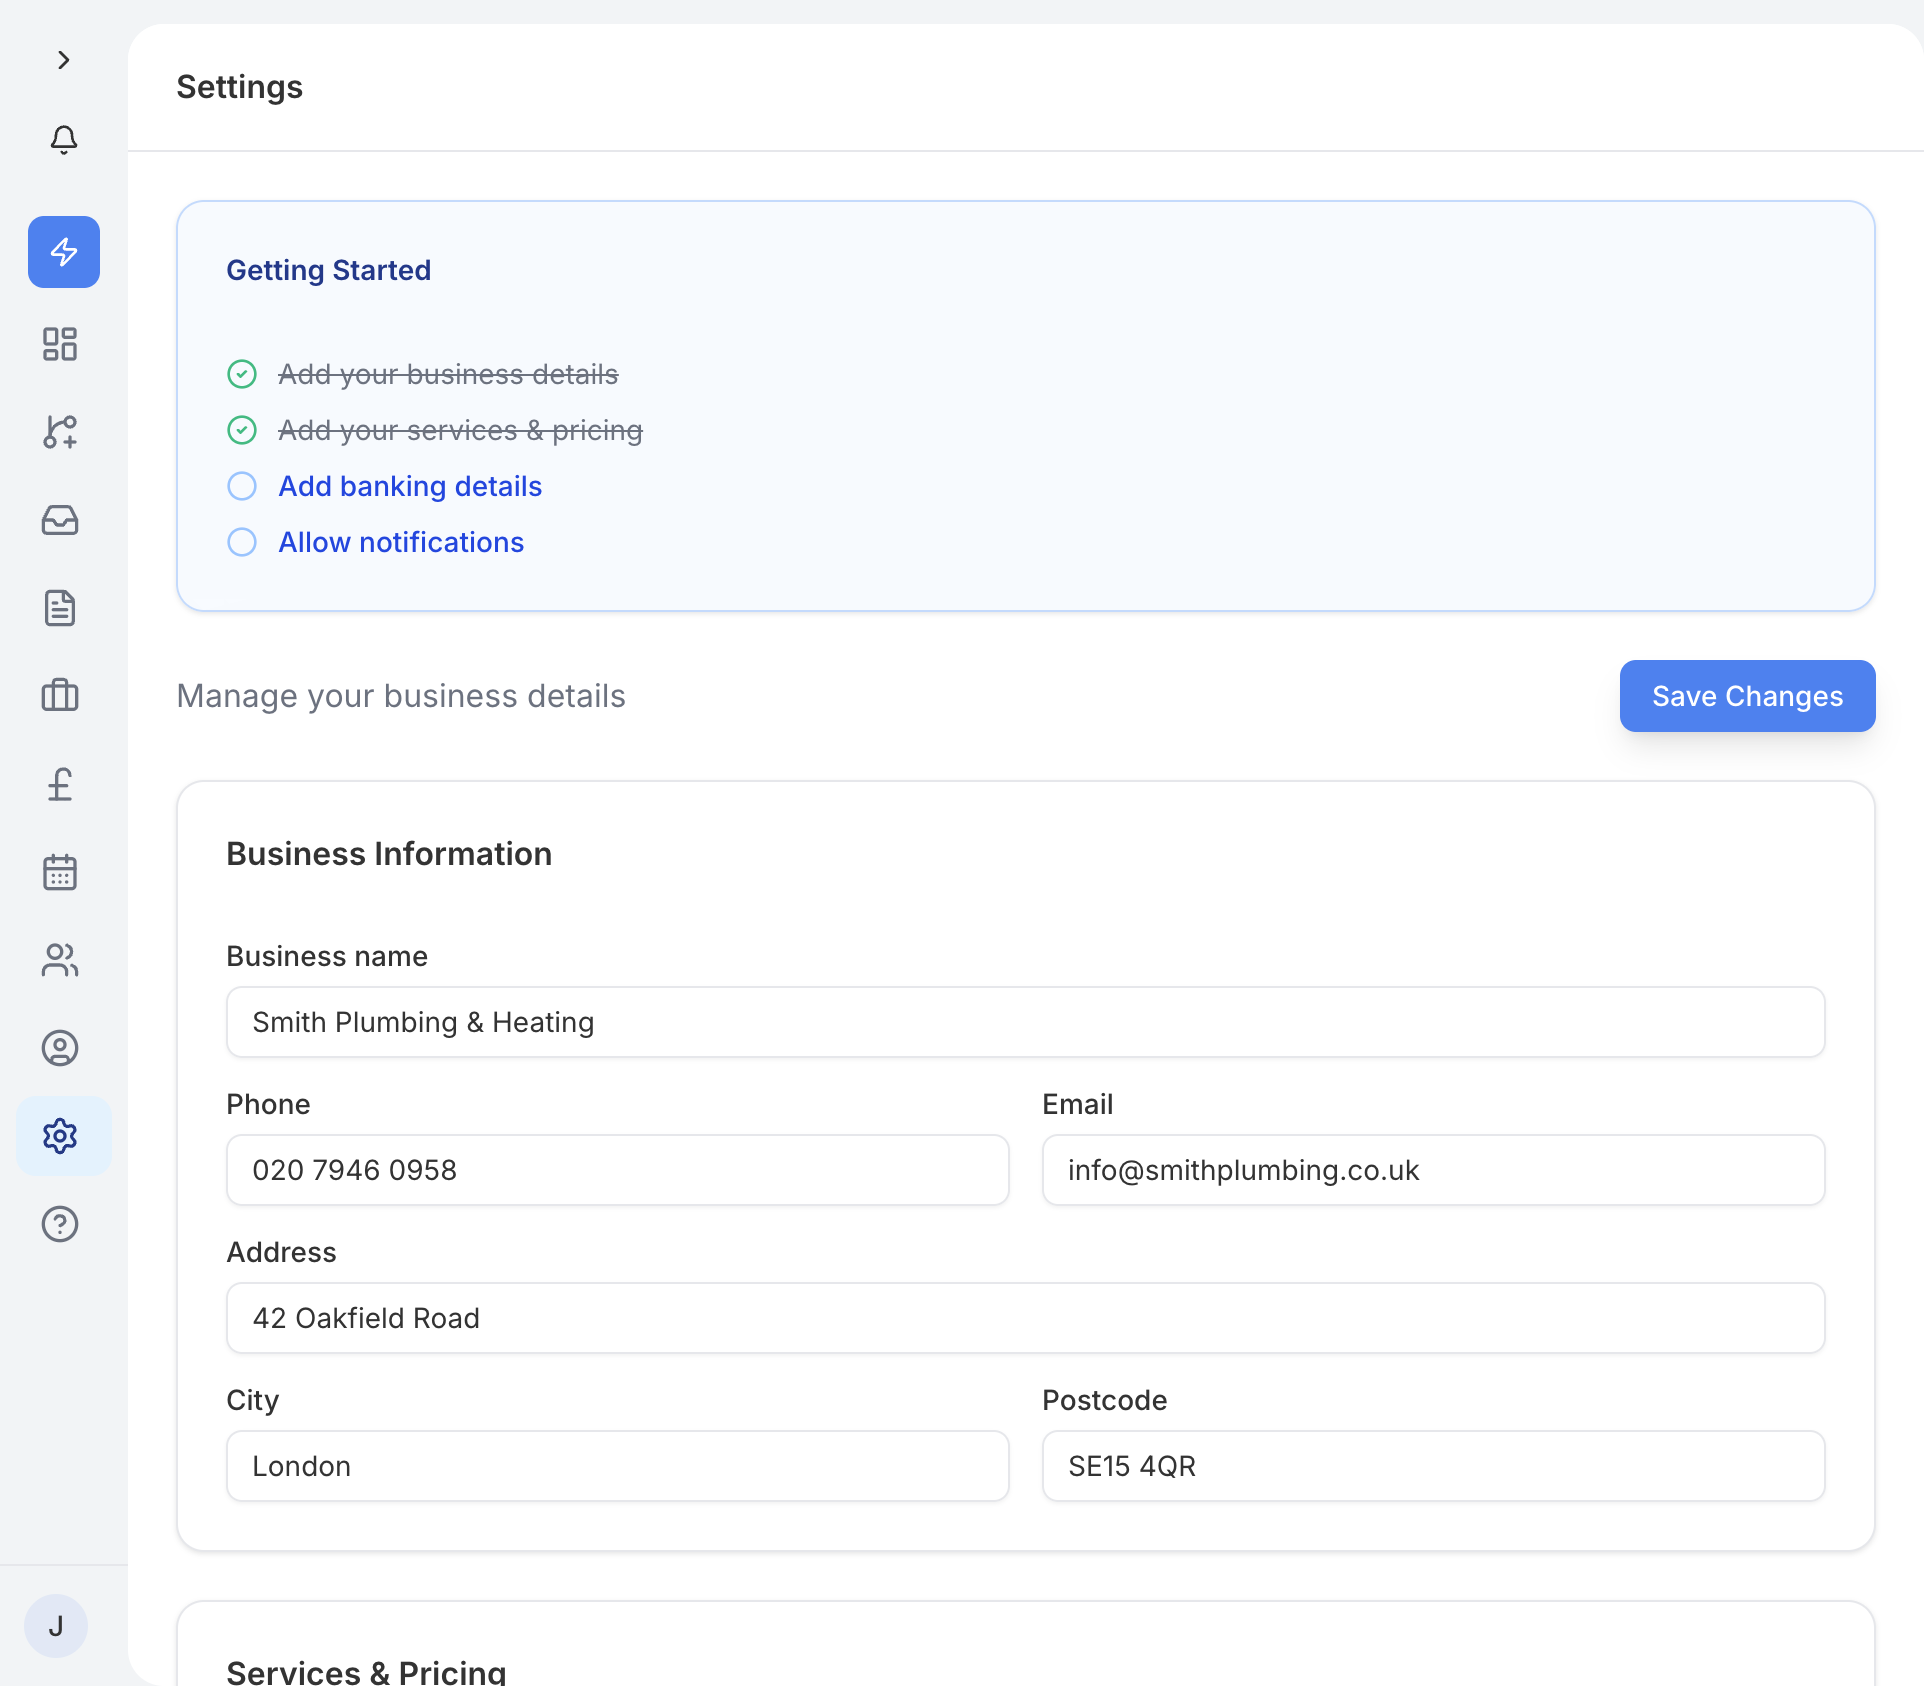Uncheck Add your business details completion
Viewport: 1924px width, 1686px height.
click(x=241, y=374)
